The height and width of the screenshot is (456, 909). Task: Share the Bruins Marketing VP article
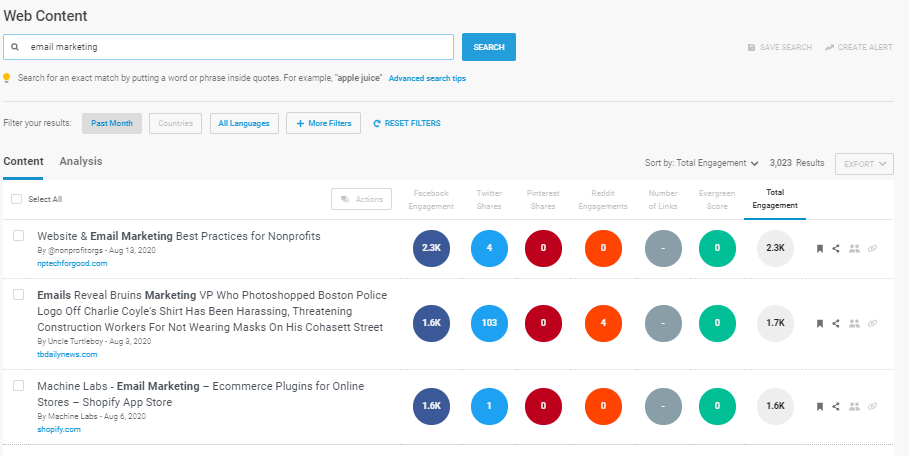pos(836,323)
